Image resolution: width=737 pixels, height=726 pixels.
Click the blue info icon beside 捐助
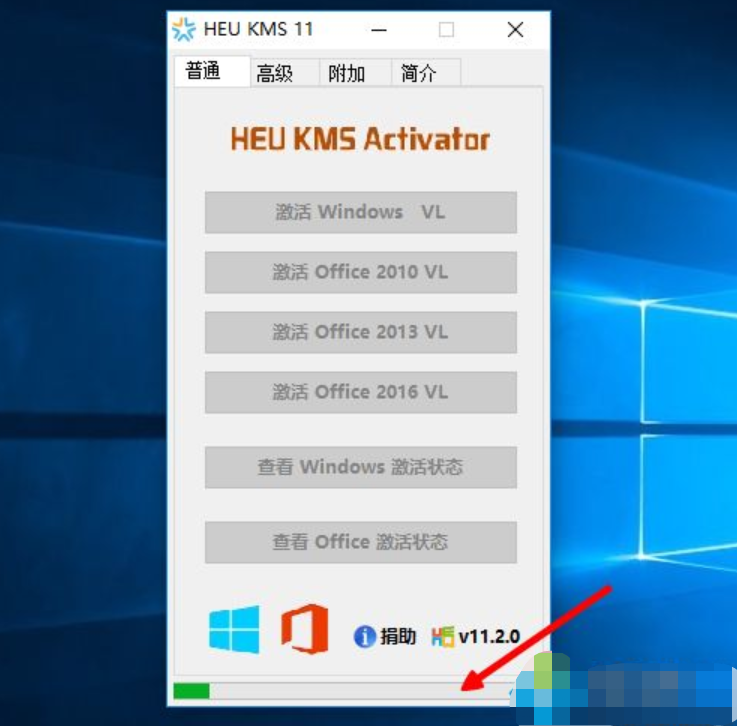coord(364,637)
